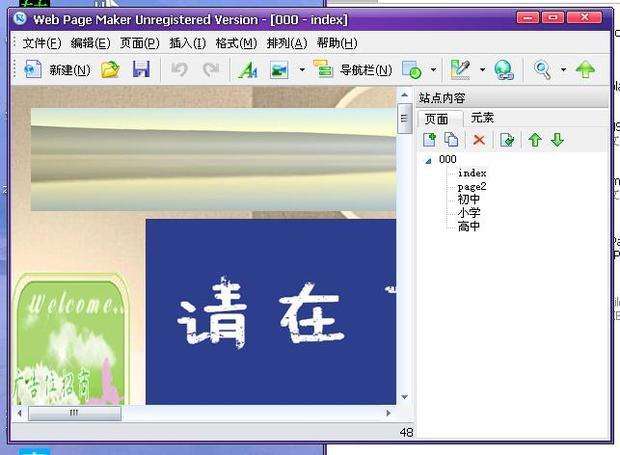Click the New (新建) page icon

[33, 70]
